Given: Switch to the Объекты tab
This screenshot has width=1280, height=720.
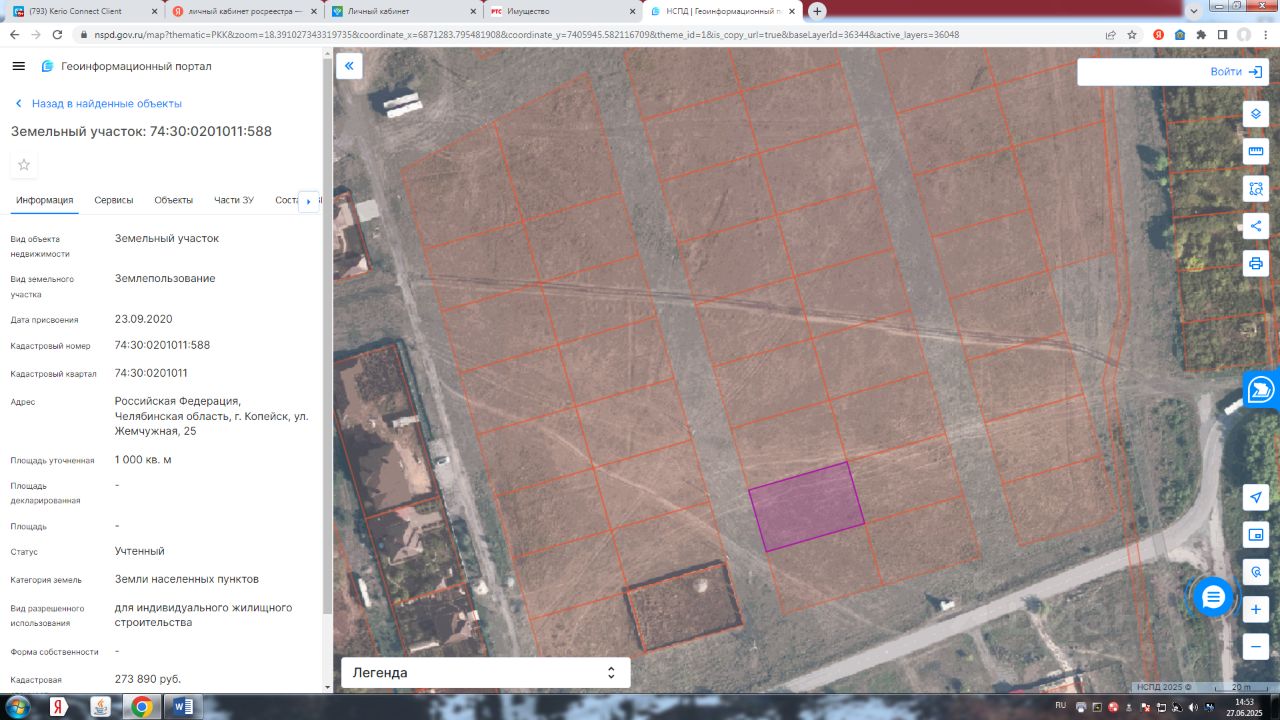Looking at the screenshot, I should pos(173,200).
